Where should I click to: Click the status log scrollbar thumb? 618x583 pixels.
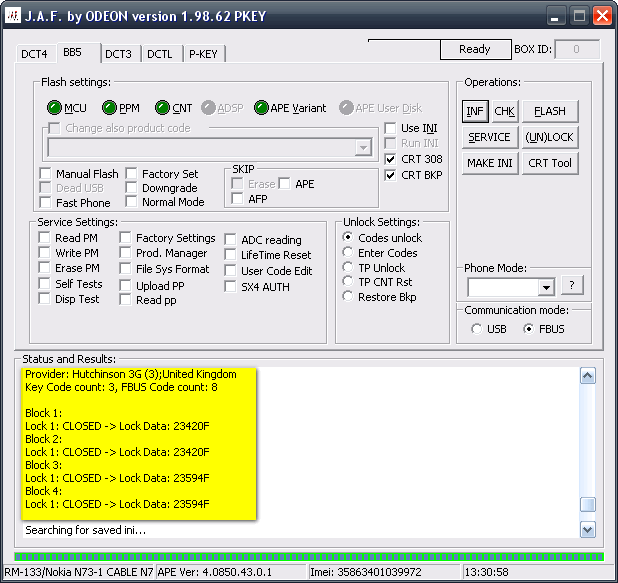587,505
